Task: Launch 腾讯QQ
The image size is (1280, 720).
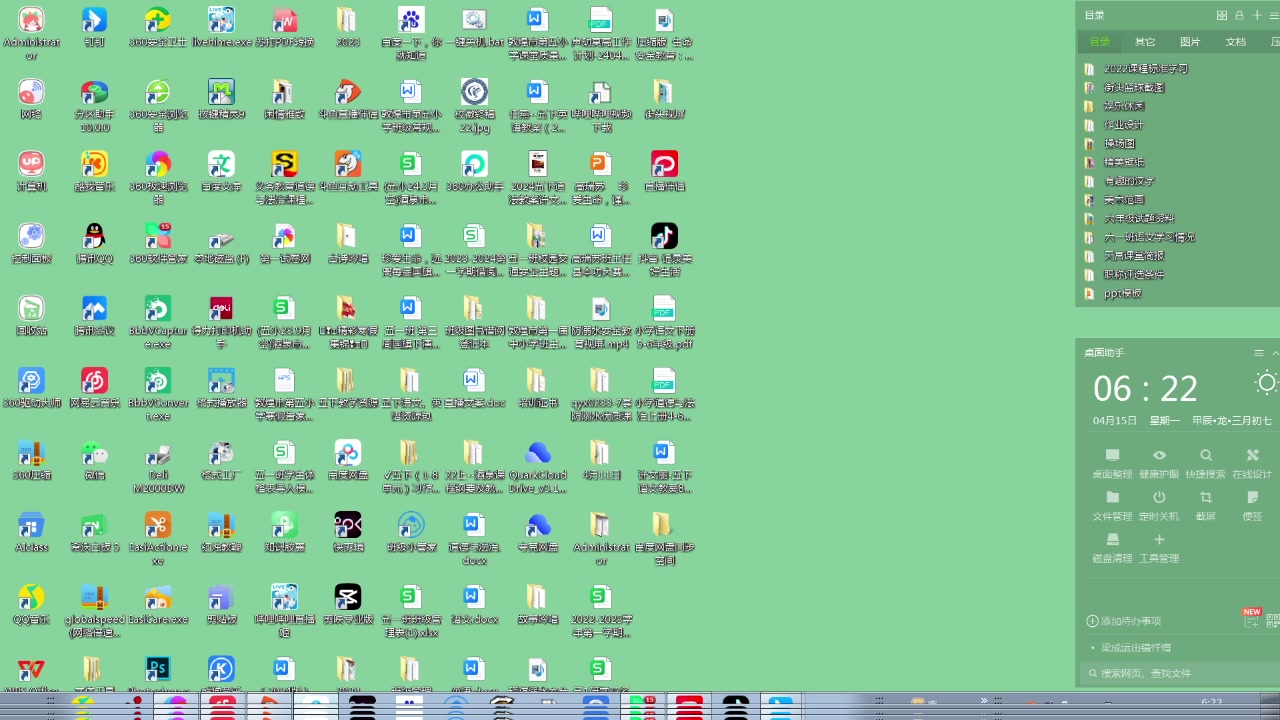Action: pos(94,243)
